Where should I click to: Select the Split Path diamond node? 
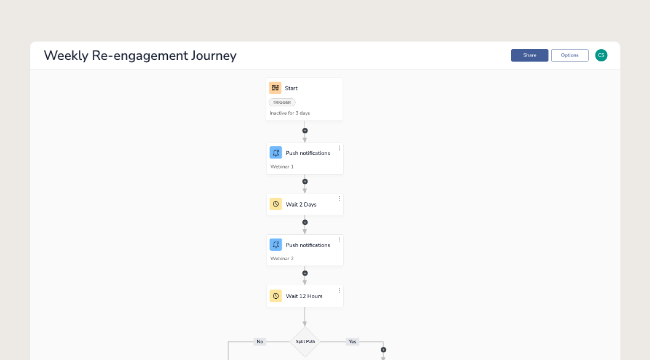coord(305,342)
